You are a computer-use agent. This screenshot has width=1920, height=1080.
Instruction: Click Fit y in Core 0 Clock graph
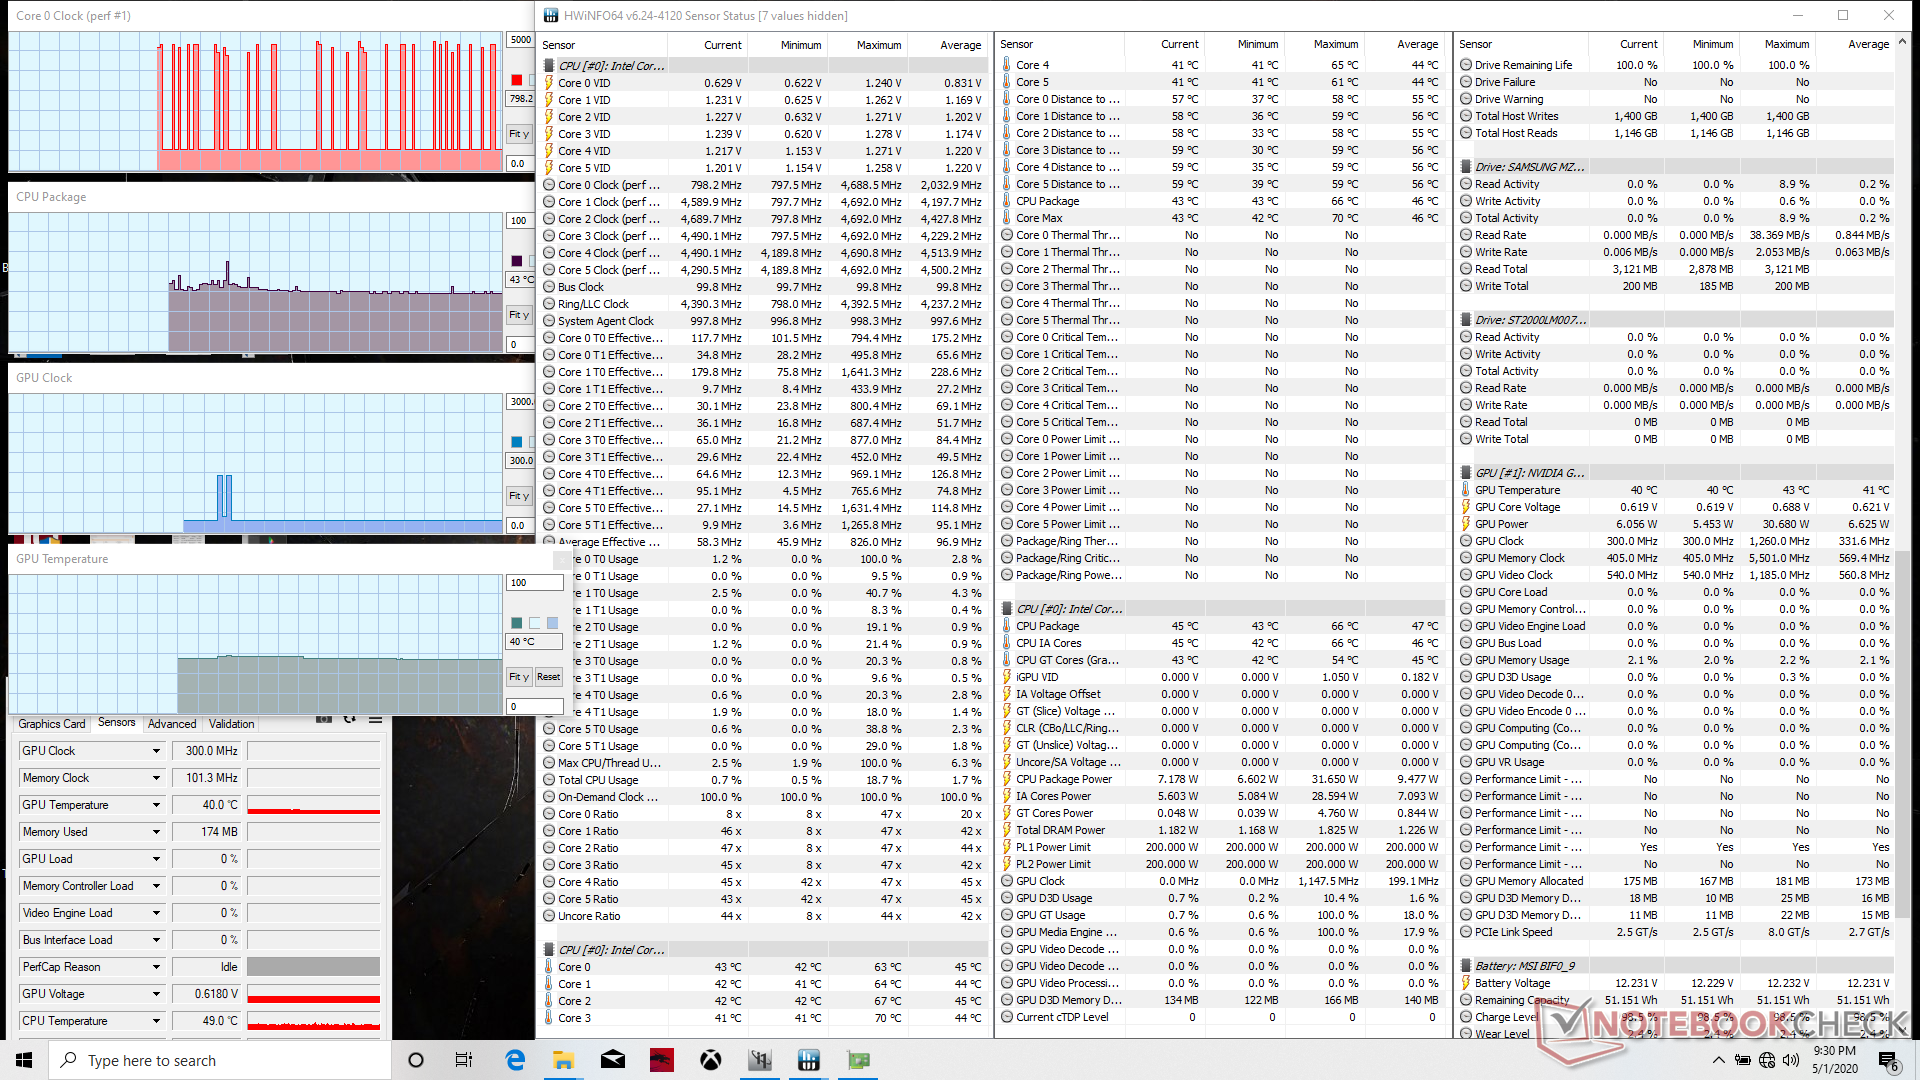(519, 134)
